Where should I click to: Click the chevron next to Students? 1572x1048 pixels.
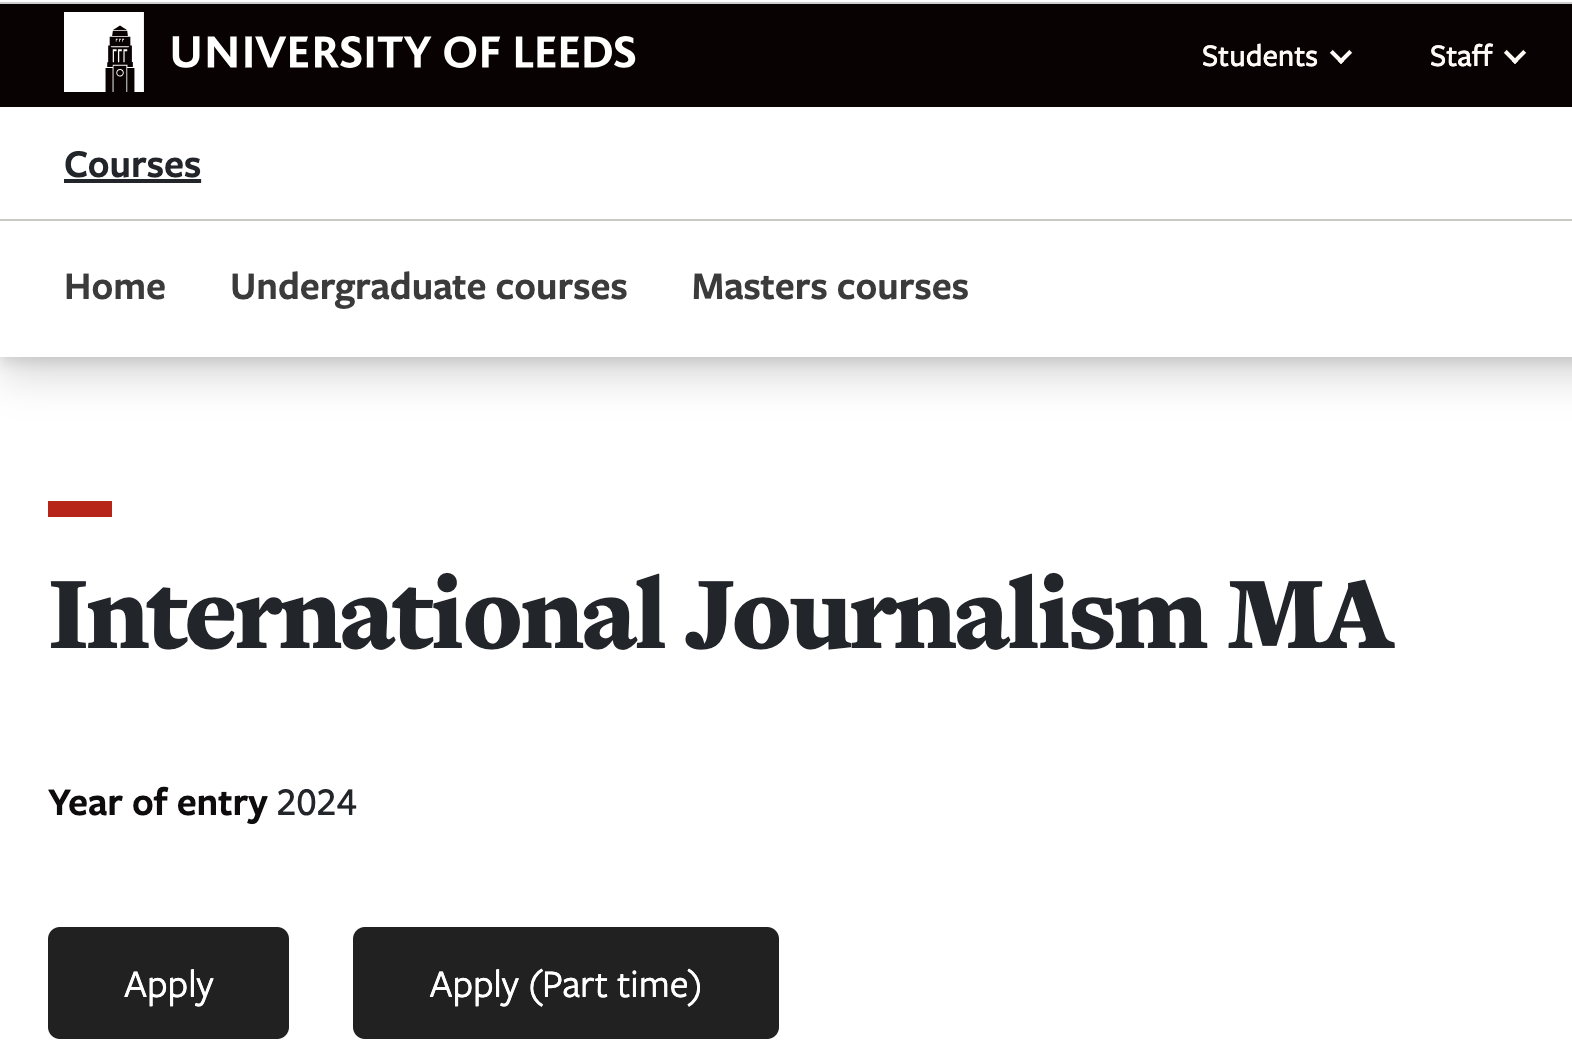[1341, 57]
